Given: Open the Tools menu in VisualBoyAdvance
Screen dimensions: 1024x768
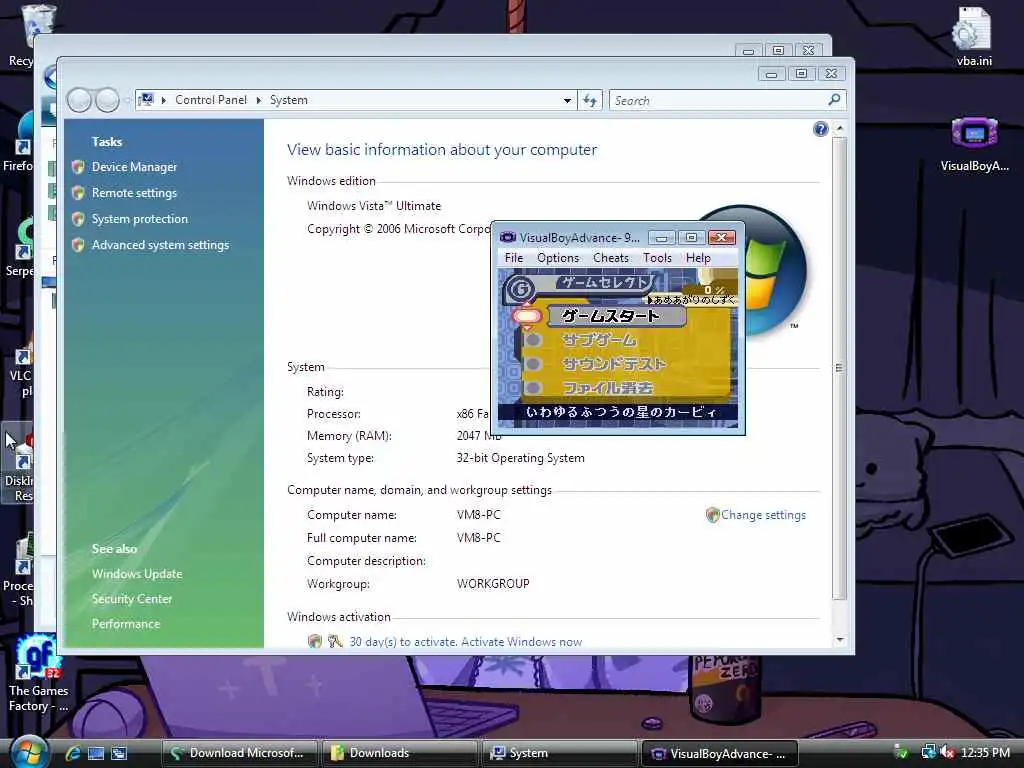Looking at the screenshot, I should click(657, 258).
